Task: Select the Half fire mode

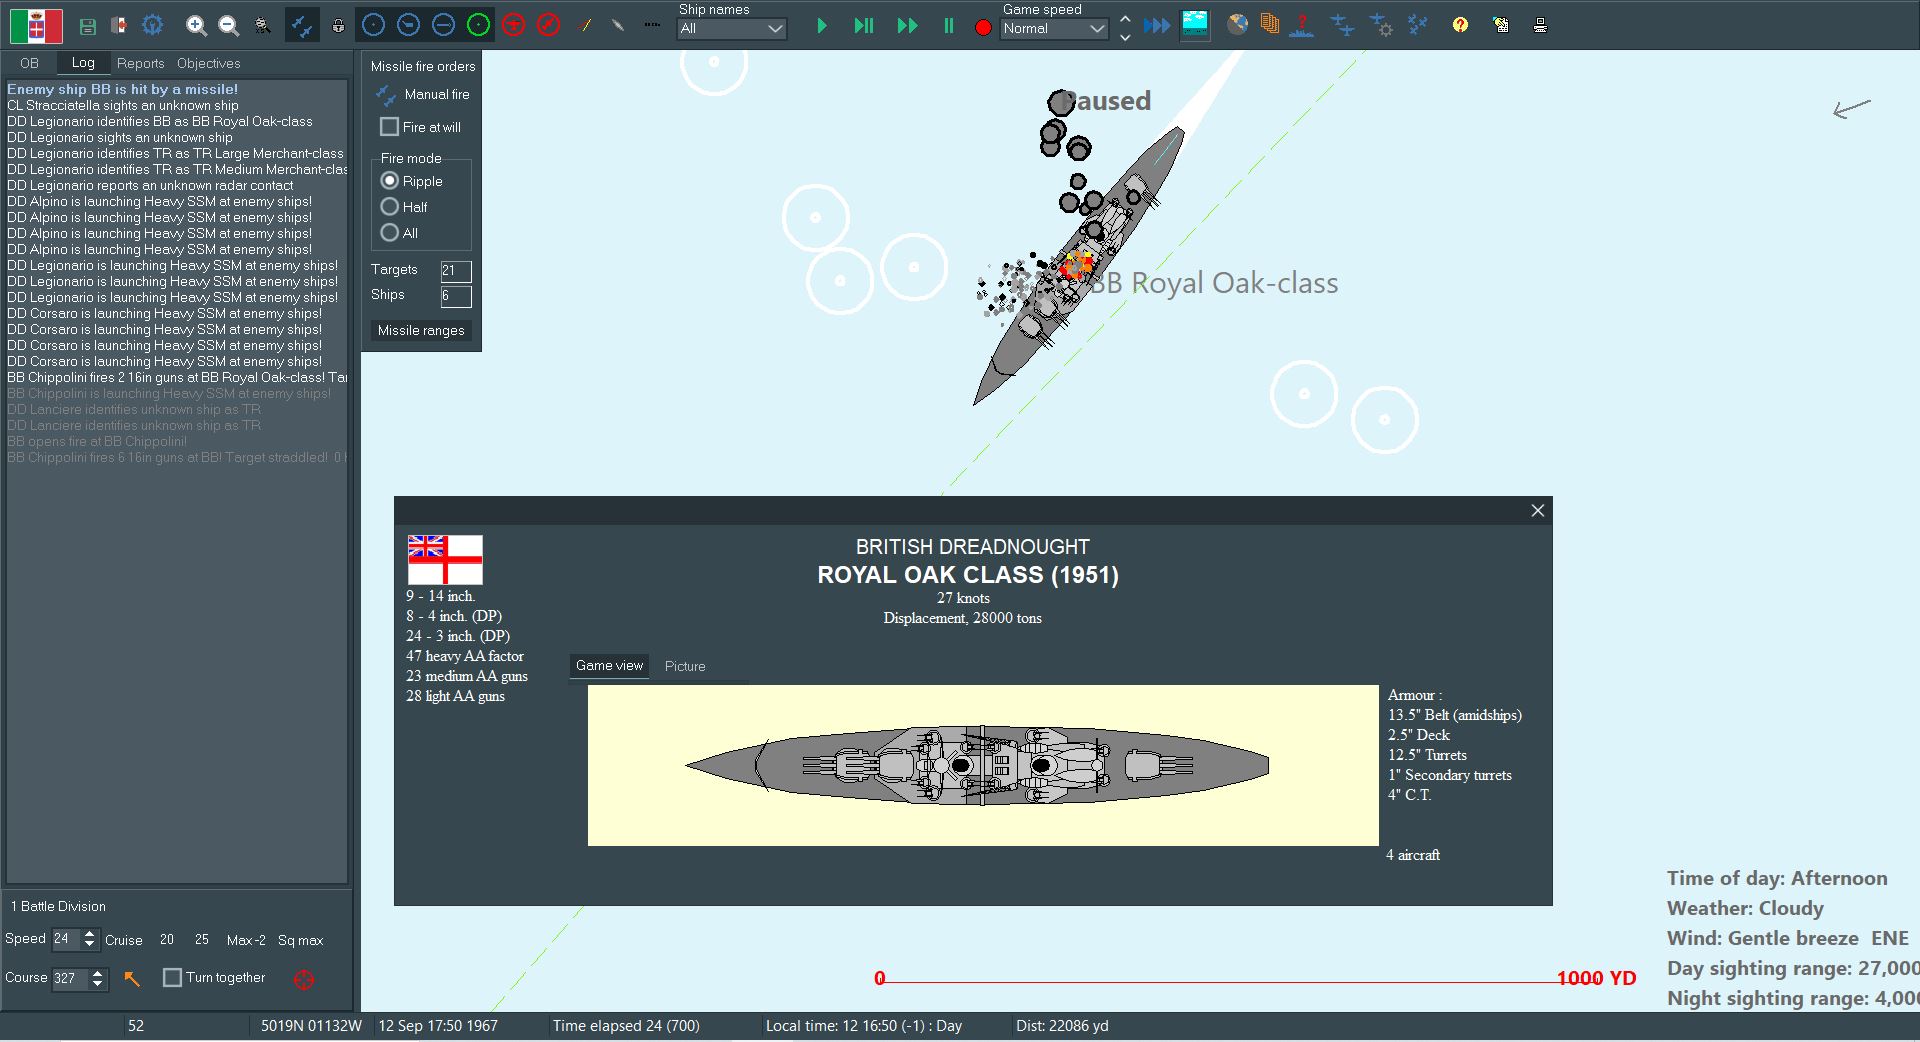Action: coord(390,207)
